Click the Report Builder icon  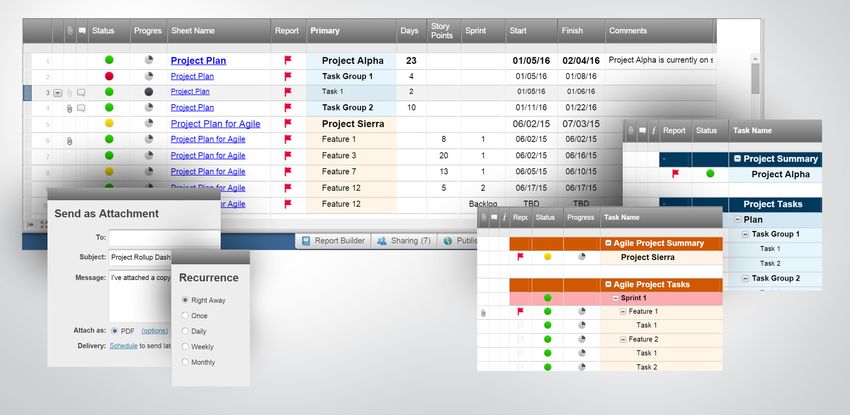coord(306,241)
